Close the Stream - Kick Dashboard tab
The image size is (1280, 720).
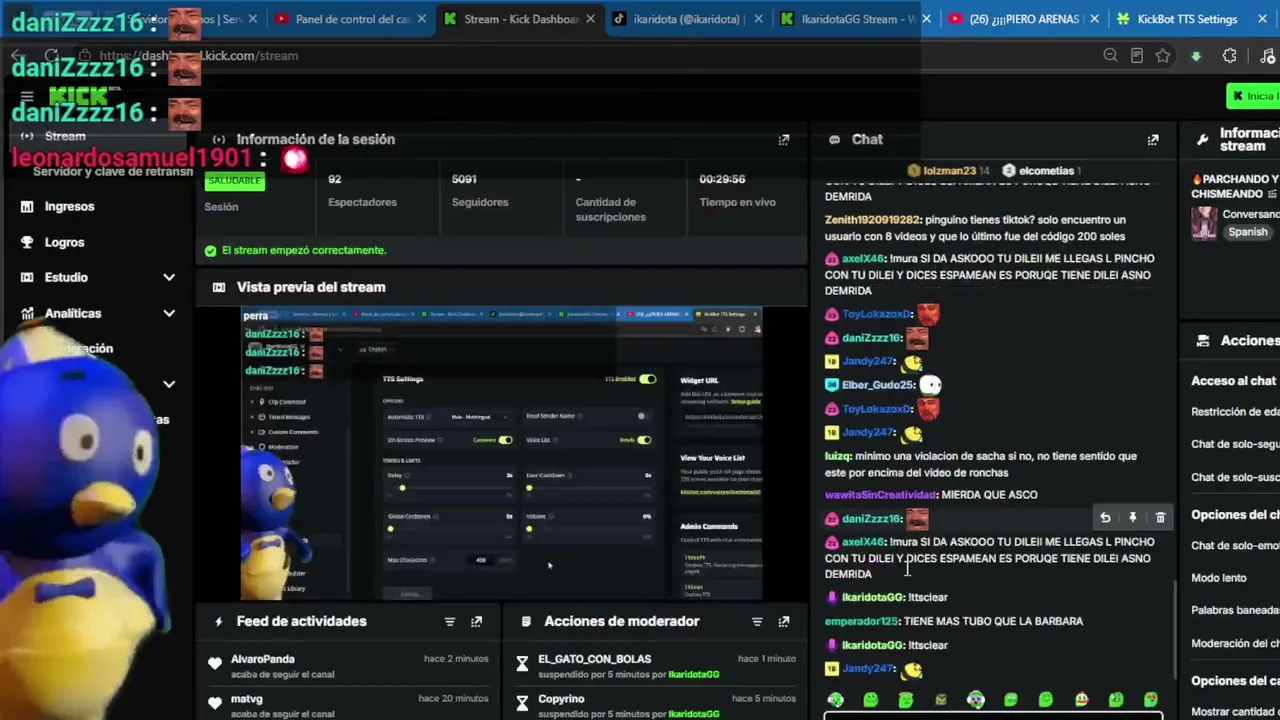click(x=590, y=19)
